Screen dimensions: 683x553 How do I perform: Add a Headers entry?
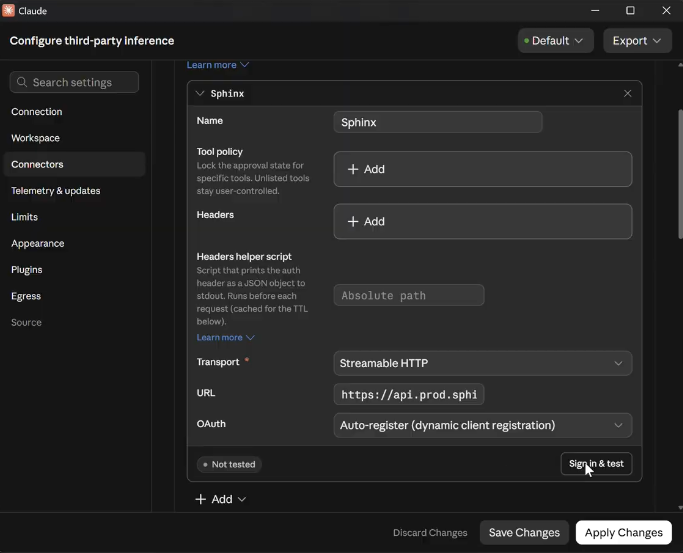(x=483, y=221)
